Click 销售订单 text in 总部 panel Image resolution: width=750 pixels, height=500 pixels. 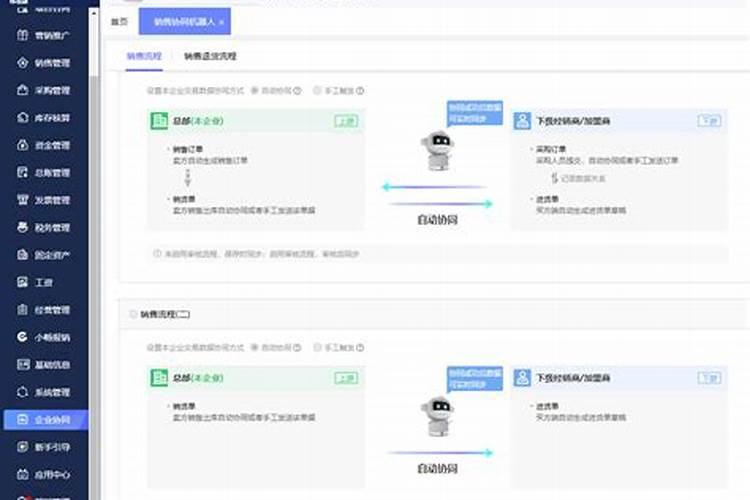pos(188,149)
